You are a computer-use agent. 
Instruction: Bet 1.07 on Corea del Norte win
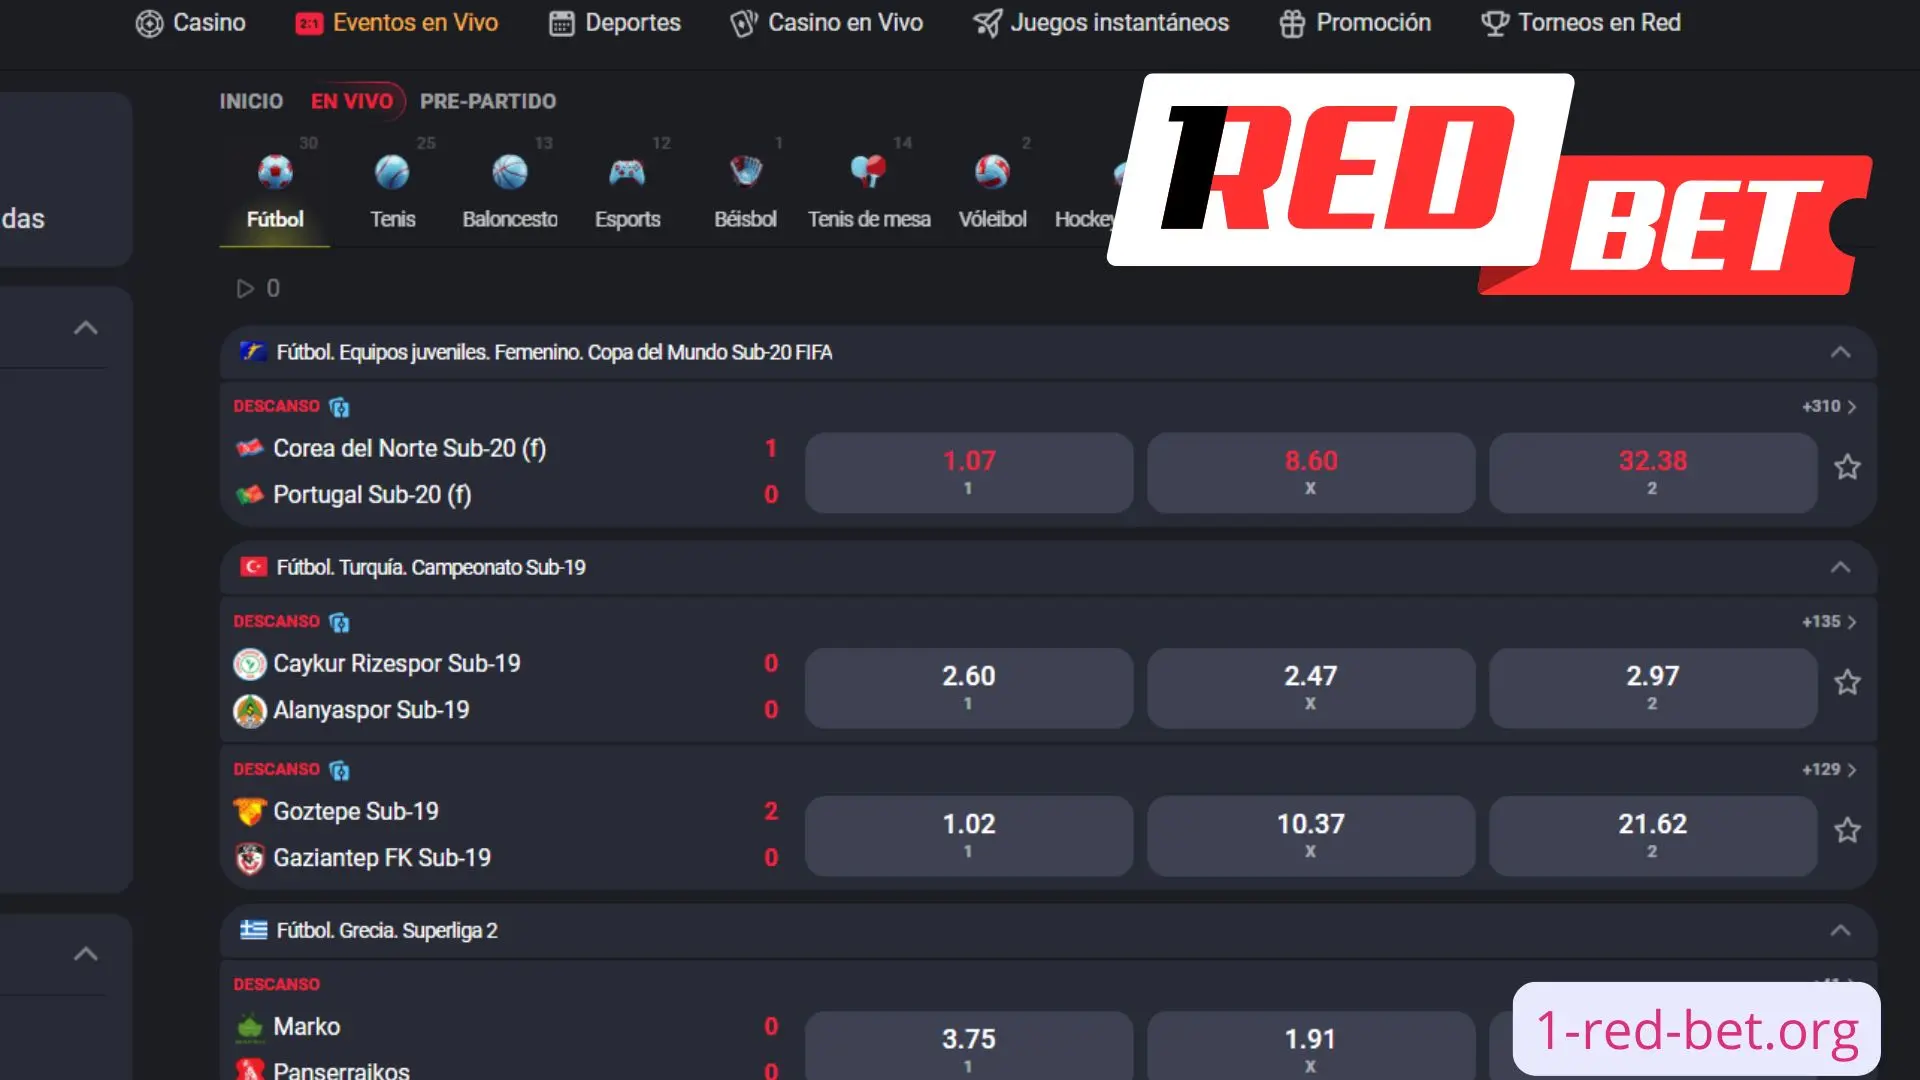(968, 472)
